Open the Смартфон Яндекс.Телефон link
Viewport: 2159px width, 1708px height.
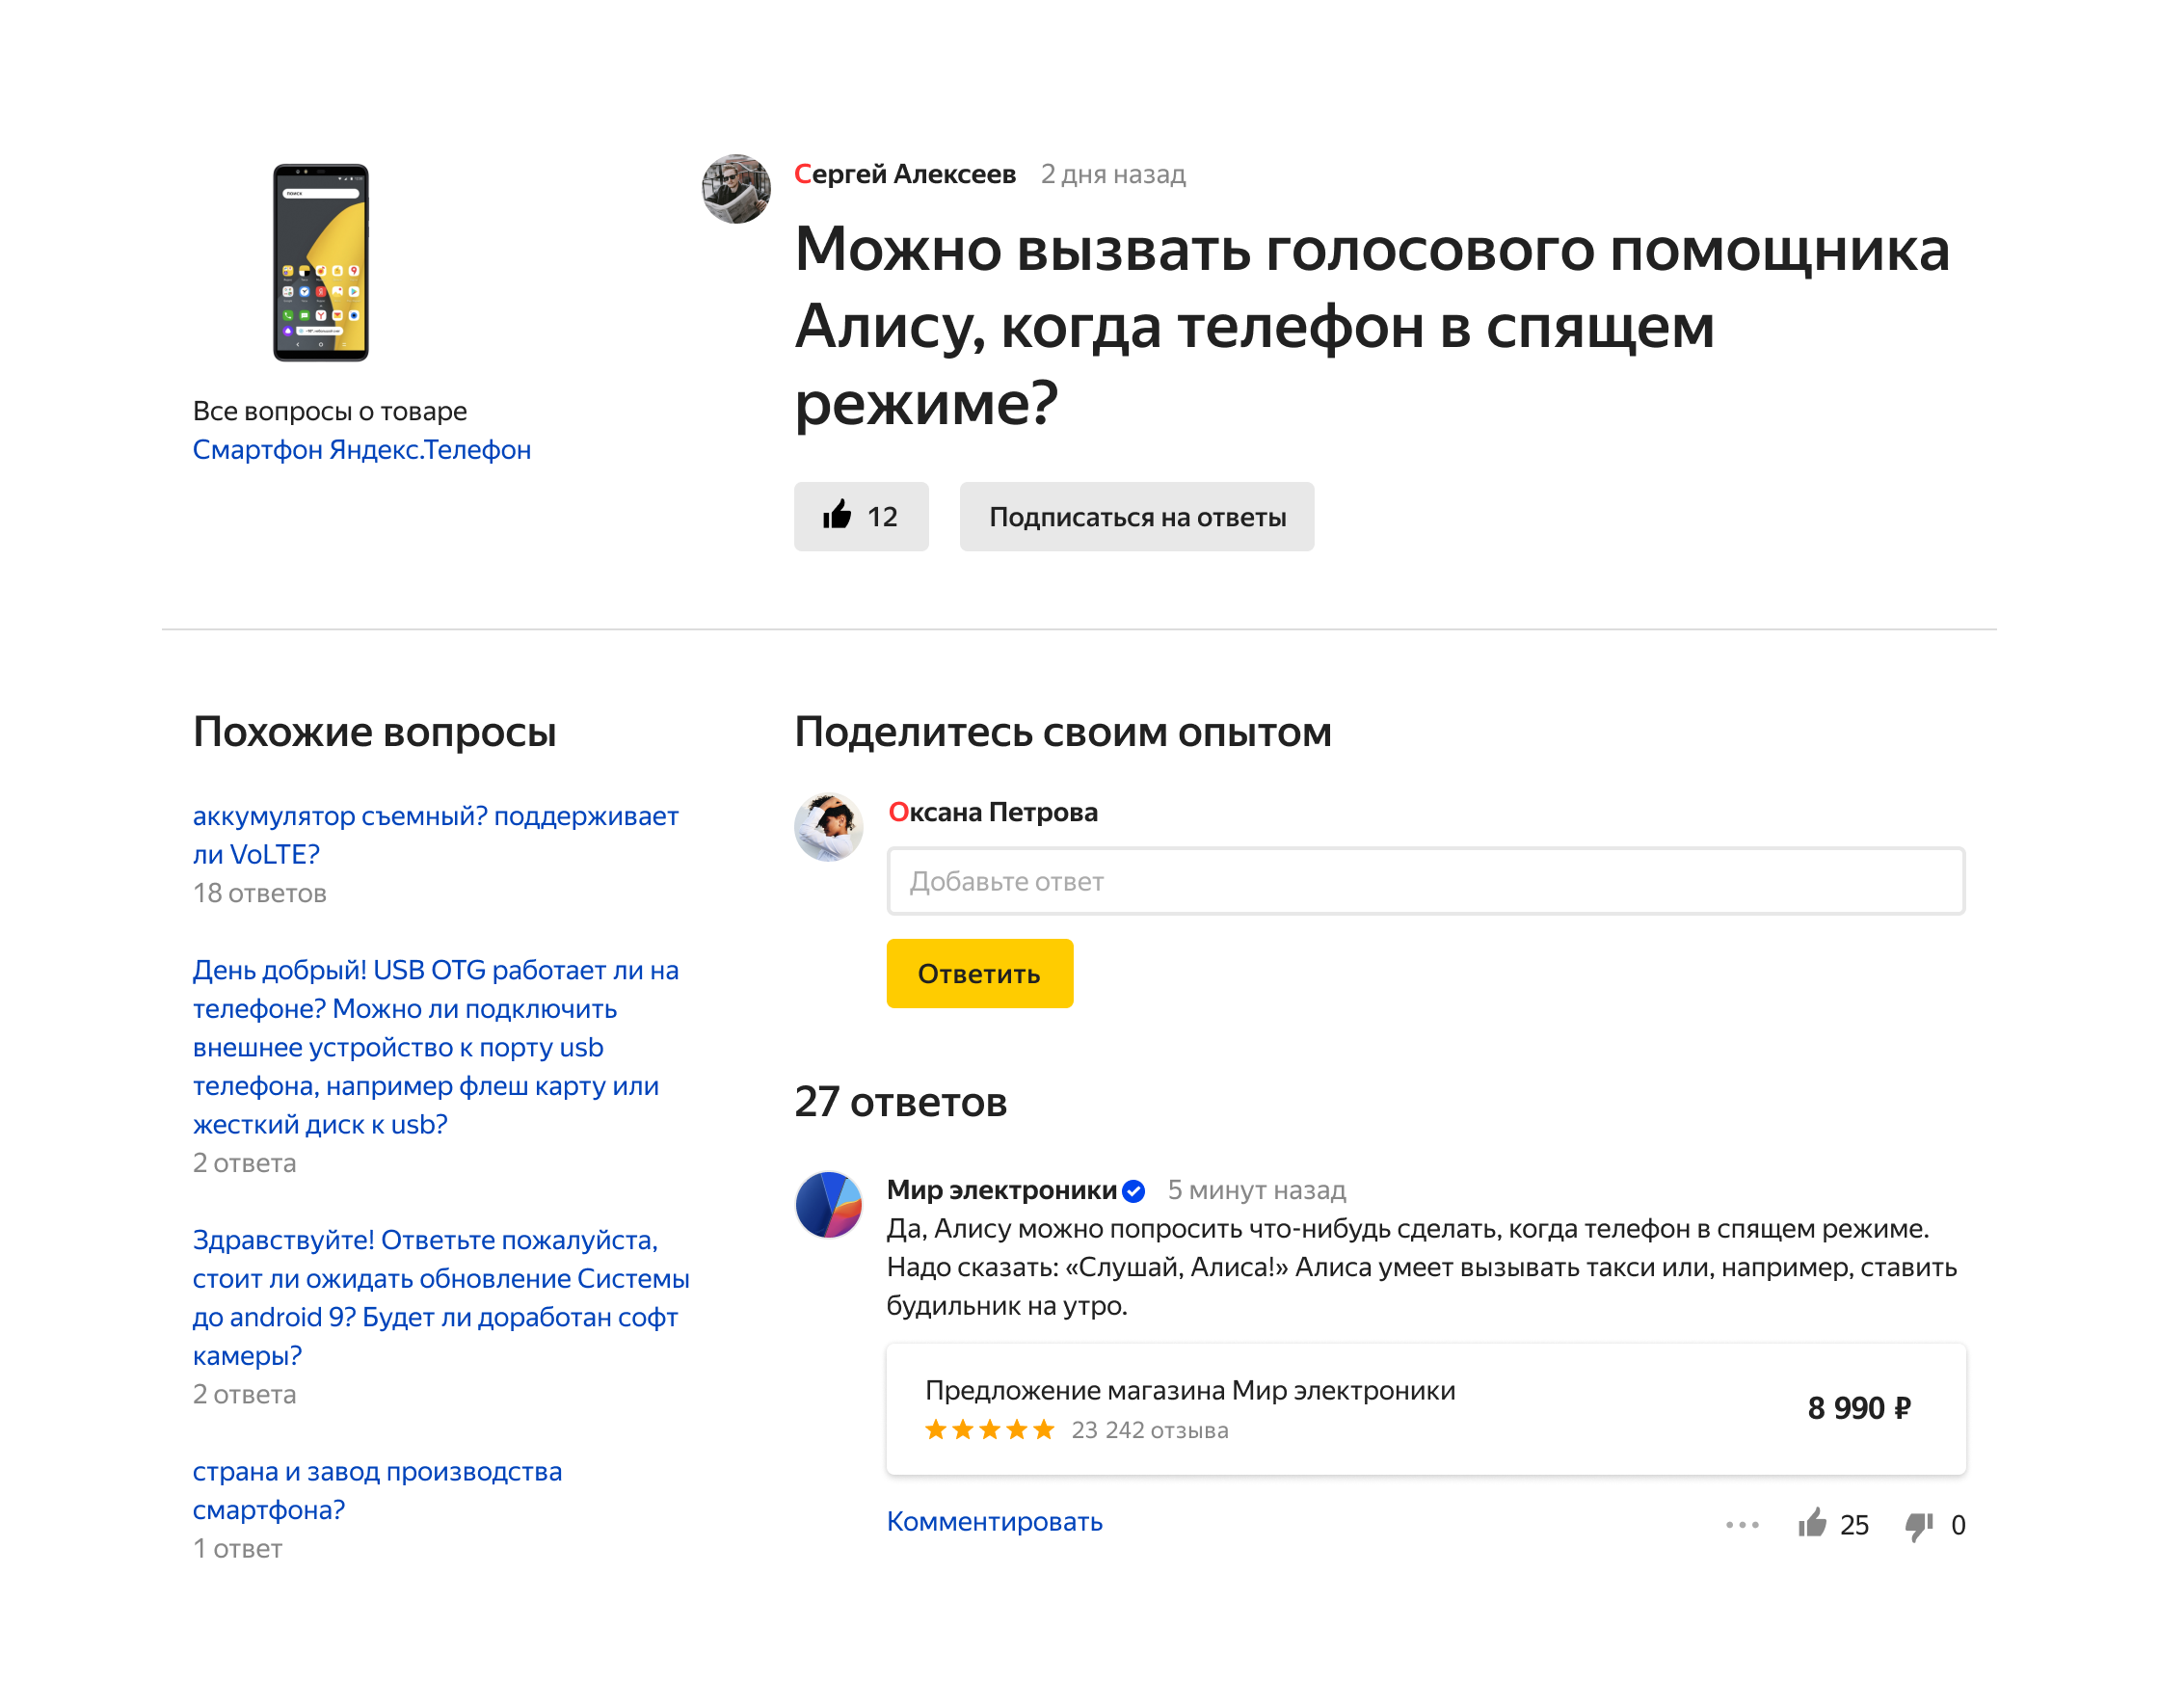click(x=361, y=450)
